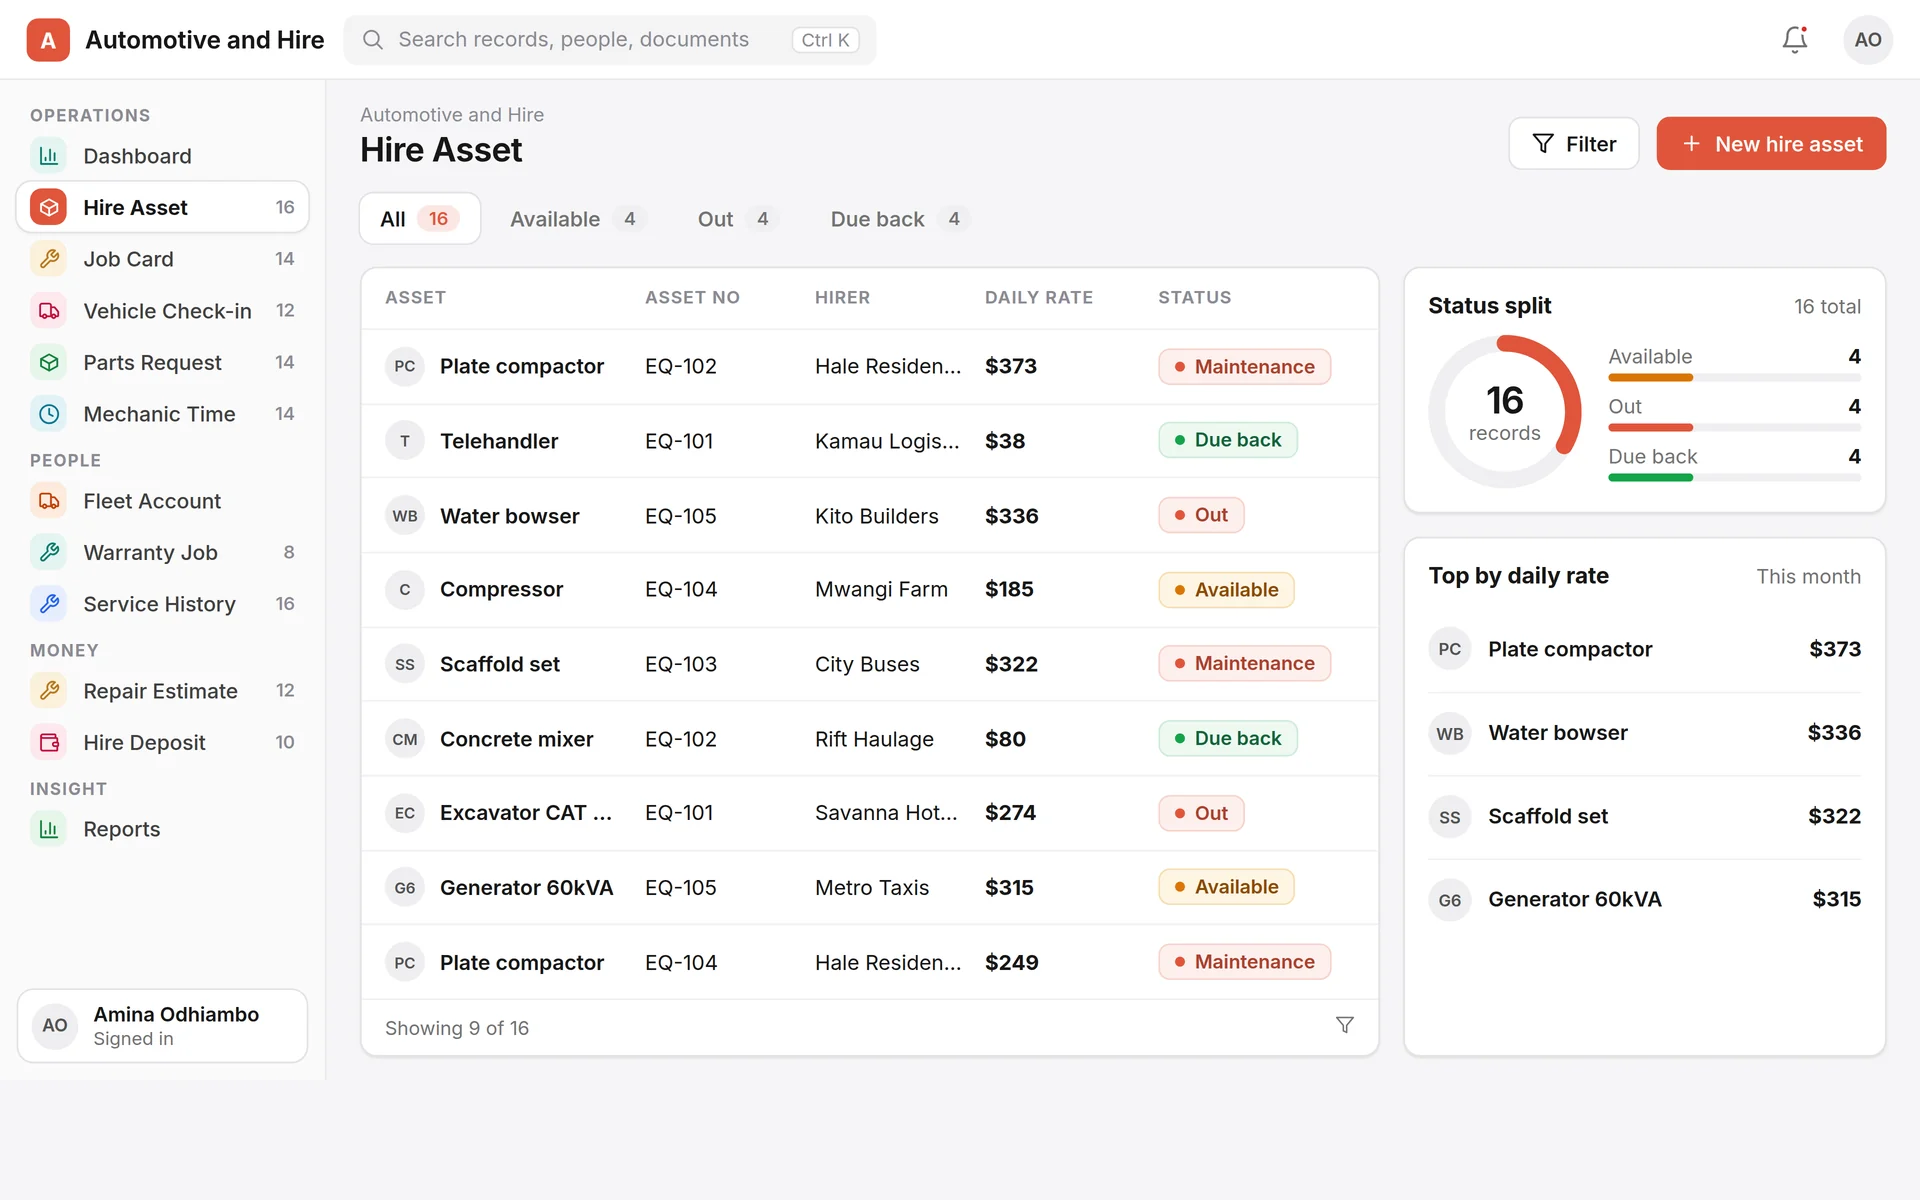
Task: Click the Hire Deposit wallet icon
Action: pos(49,742)
